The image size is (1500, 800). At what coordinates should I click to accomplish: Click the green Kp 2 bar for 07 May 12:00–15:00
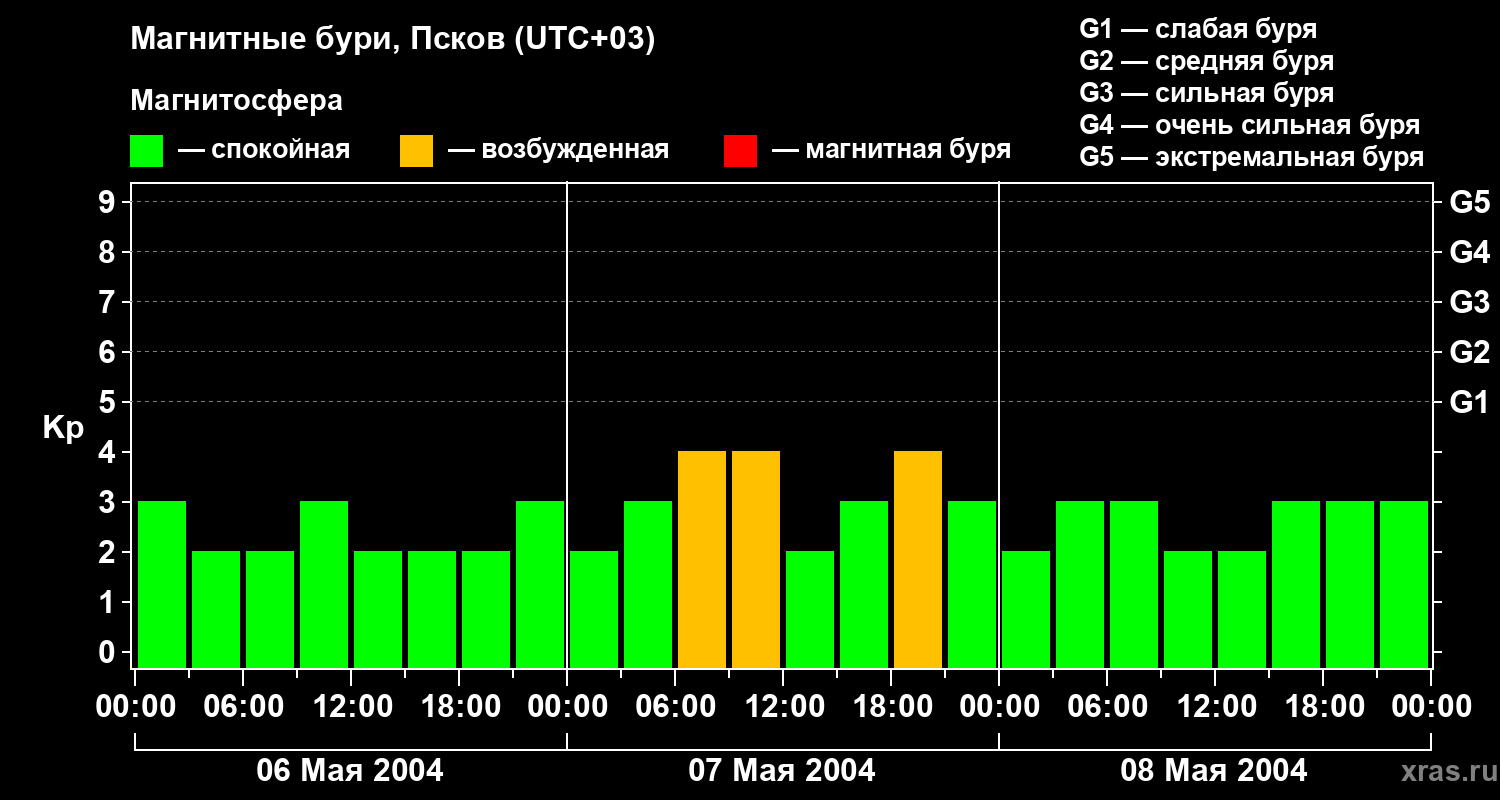[x=810, y=610]
